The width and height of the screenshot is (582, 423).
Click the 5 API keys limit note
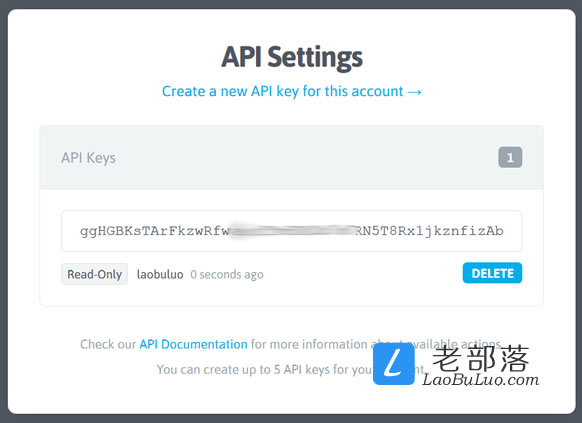pos(264,370)
